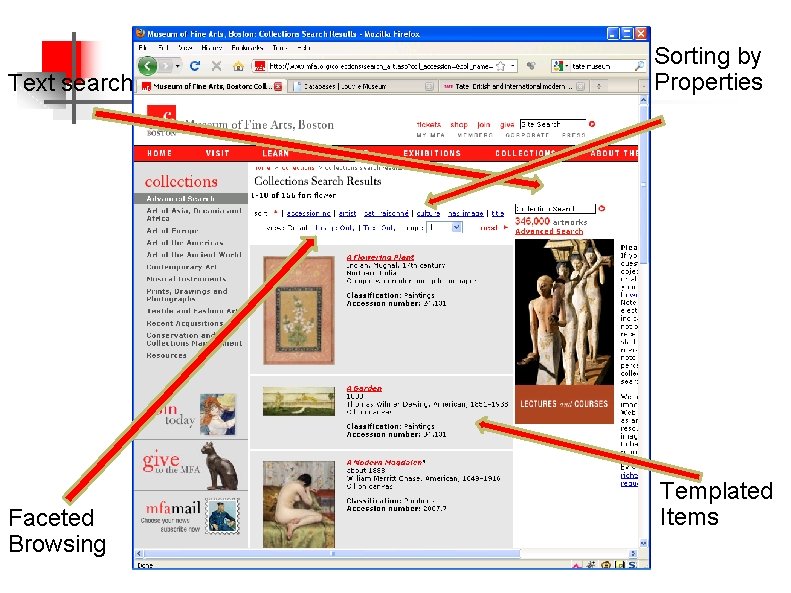Click the tickets link
The width and height of the screenshot is (791, 593).
point(429,125)
